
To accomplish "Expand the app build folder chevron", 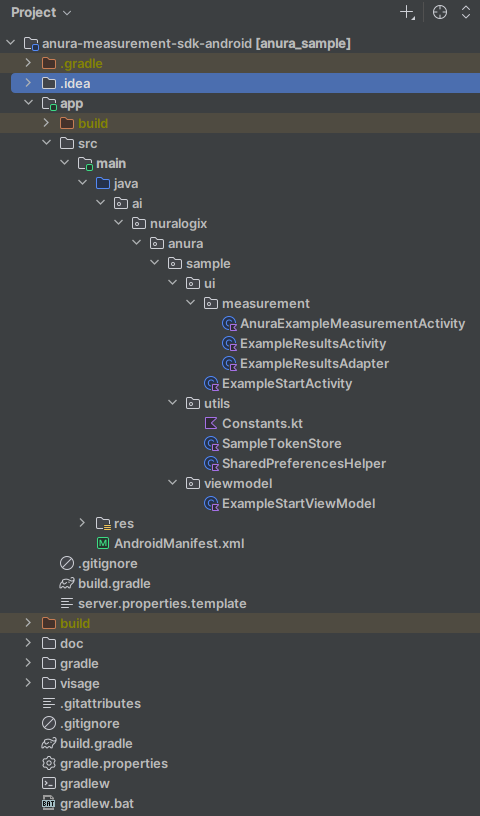I will [46, 123].
